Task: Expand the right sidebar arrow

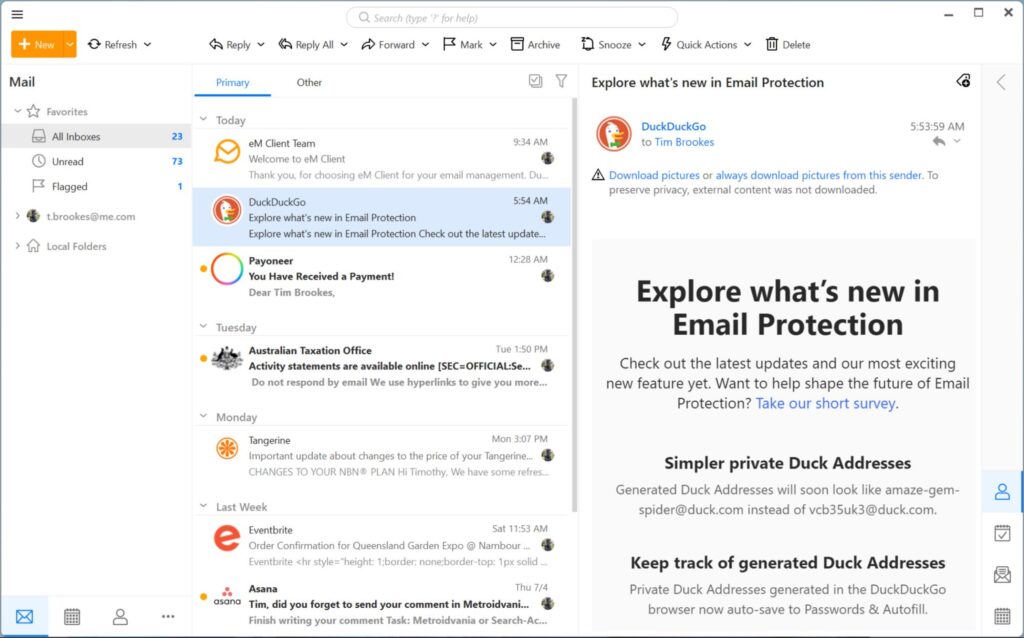Action: (1001, 82)
